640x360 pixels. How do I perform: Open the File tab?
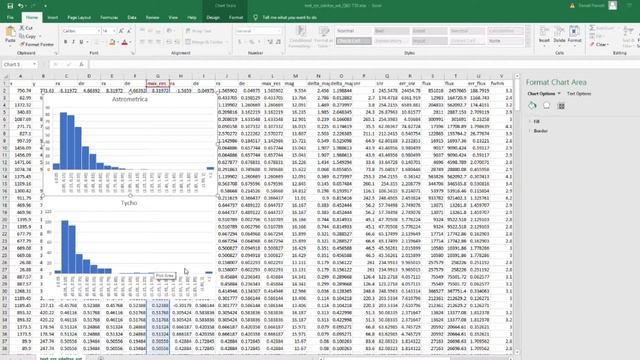pyautogui.click(x=10, y=18)
